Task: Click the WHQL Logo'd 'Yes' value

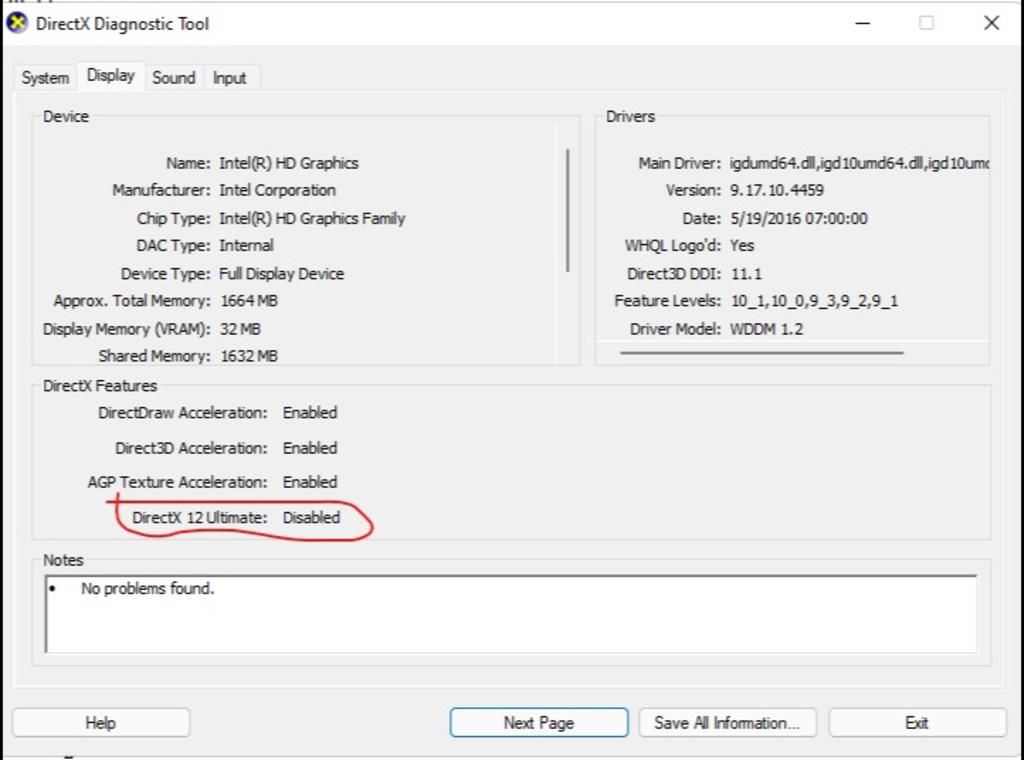Action: [x=742, y=245]
